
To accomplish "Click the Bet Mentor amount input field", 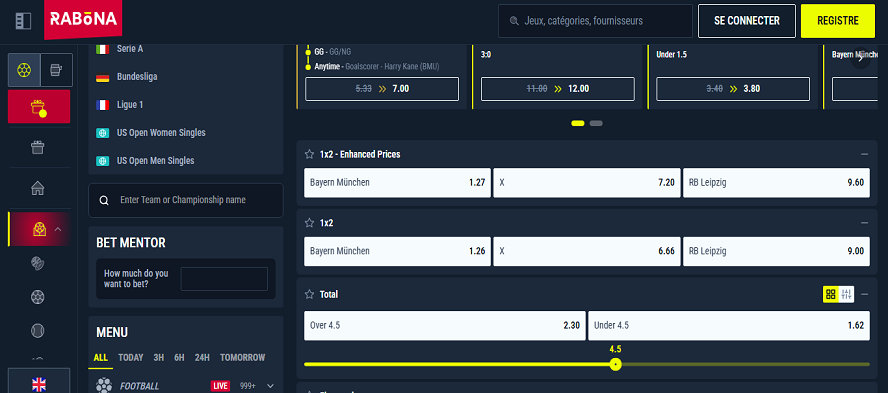I will pos(224,279).
